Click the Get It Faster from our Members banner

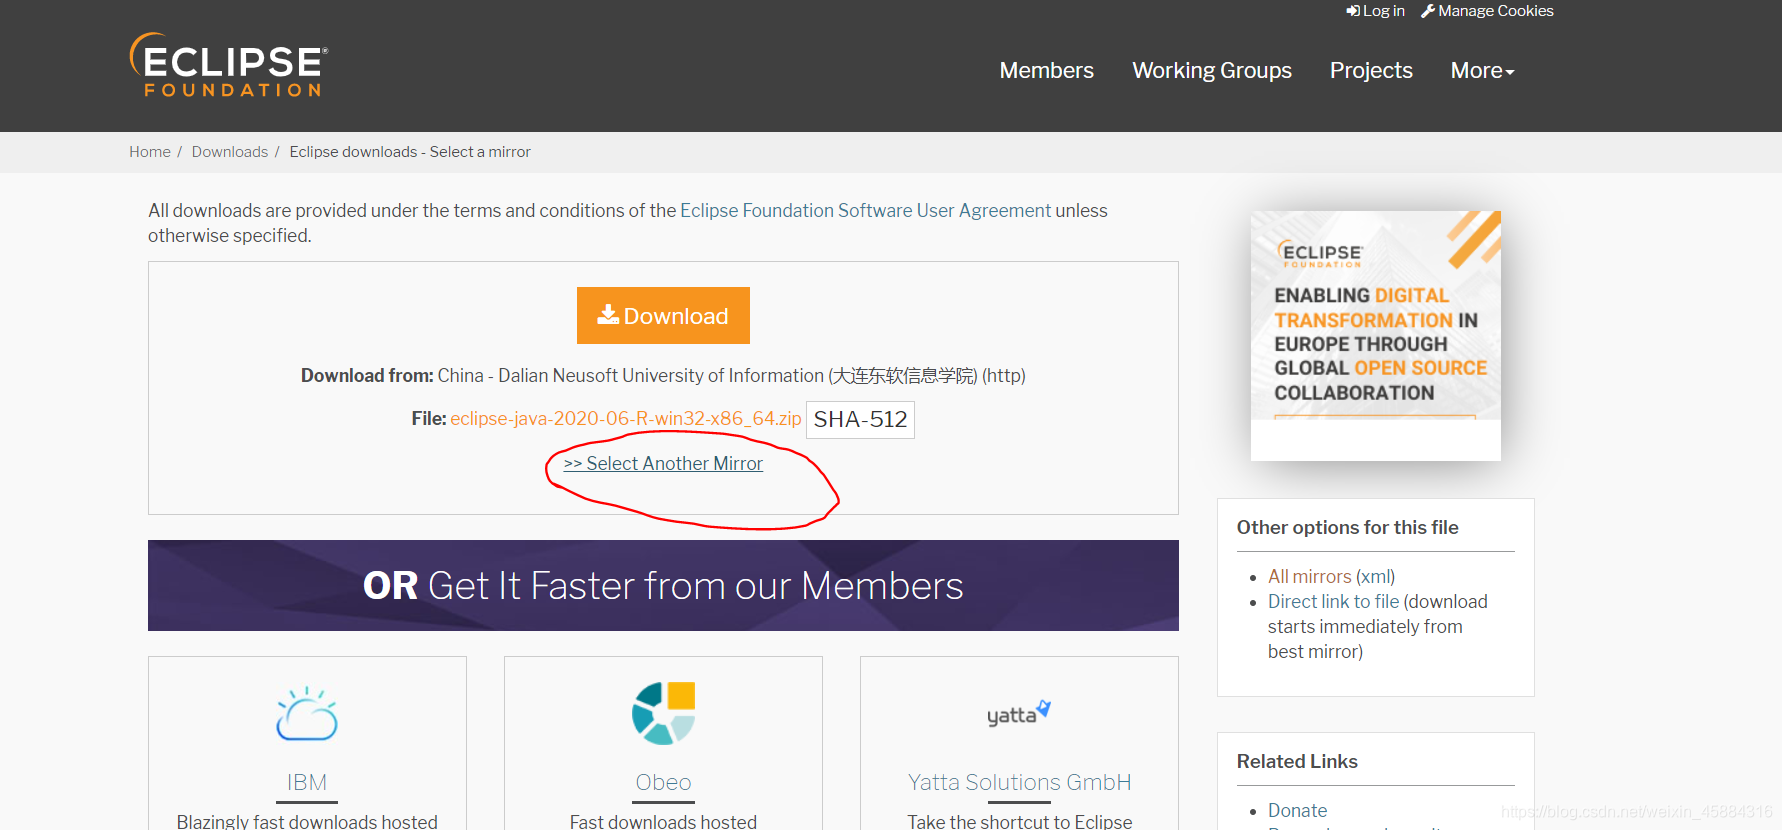(x=663, y=585)
